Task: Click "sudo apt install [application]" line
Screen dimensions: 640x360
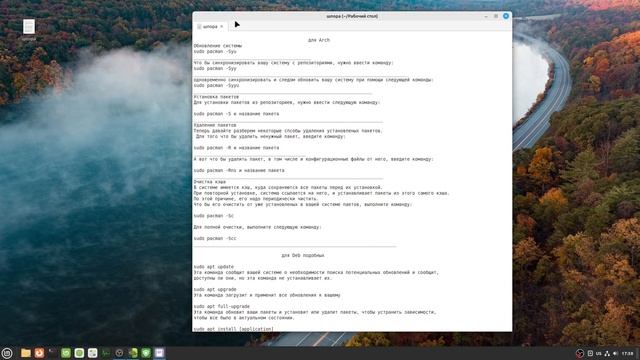Action: click(233, 329)
